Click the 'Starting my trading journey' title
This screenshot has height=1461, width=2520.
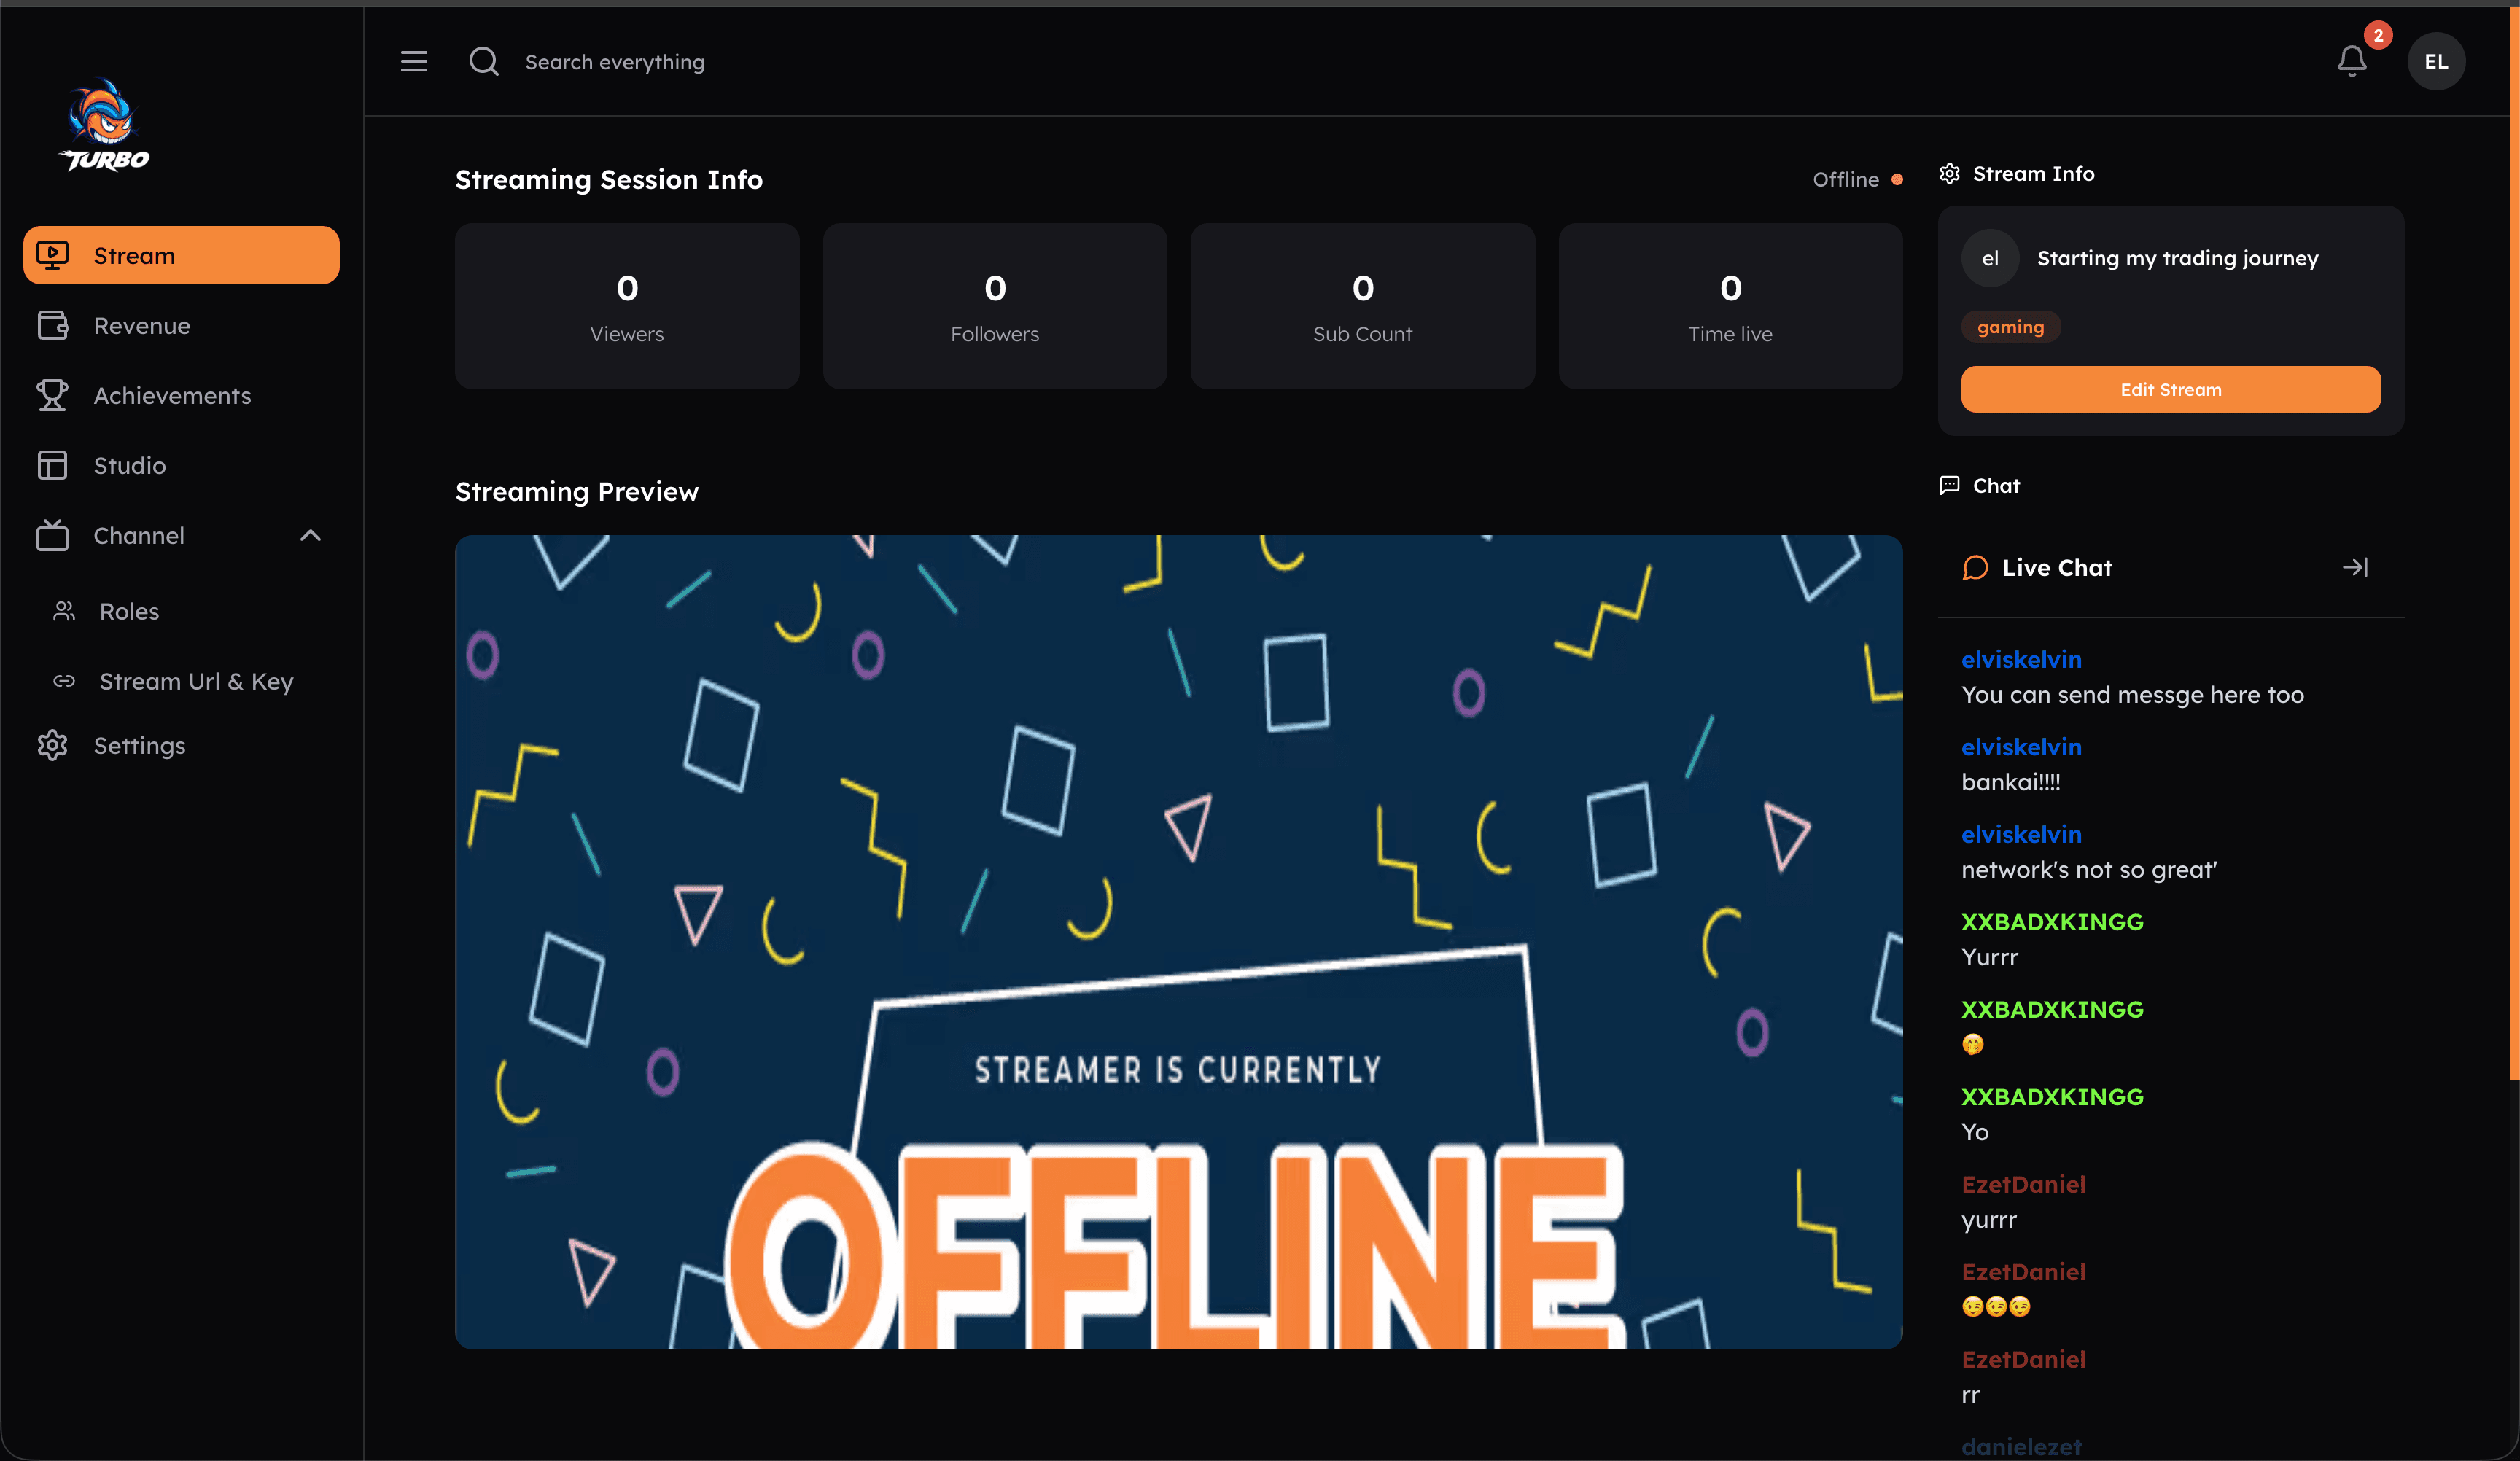(x=2177, y=259)
